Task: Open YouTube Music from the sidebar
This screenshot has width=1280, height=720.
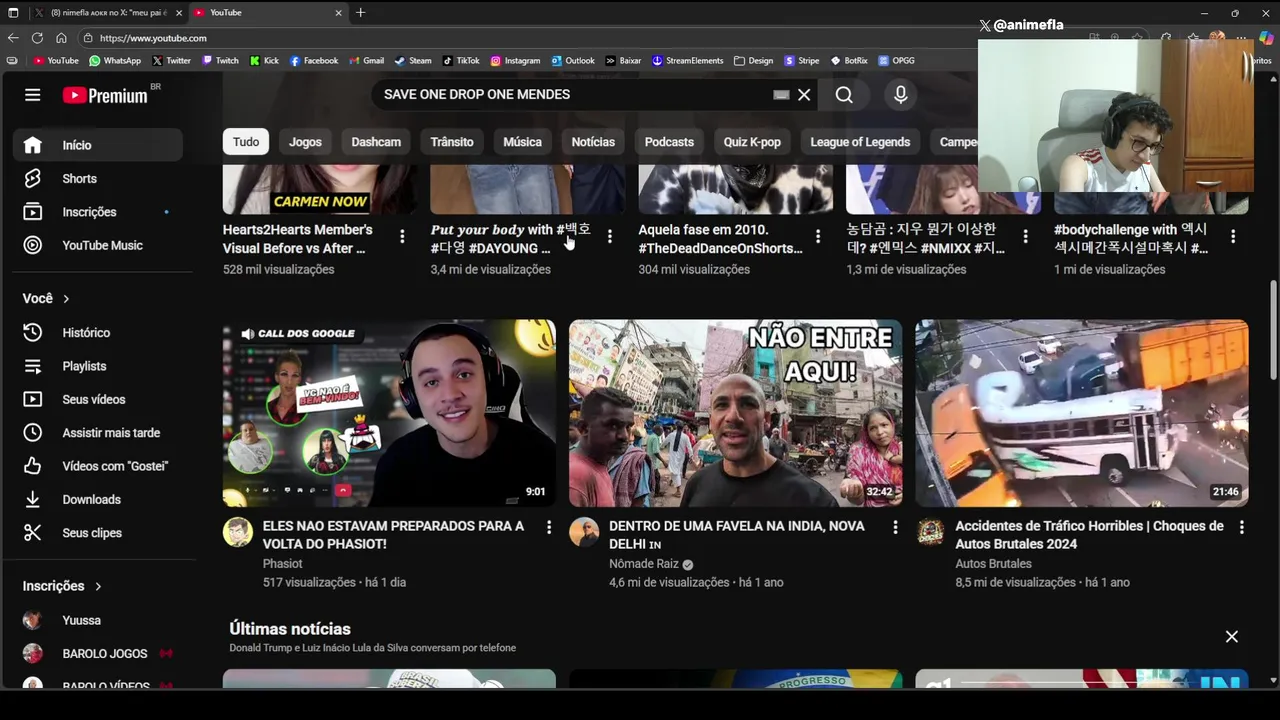Action: tap(97, 245)
